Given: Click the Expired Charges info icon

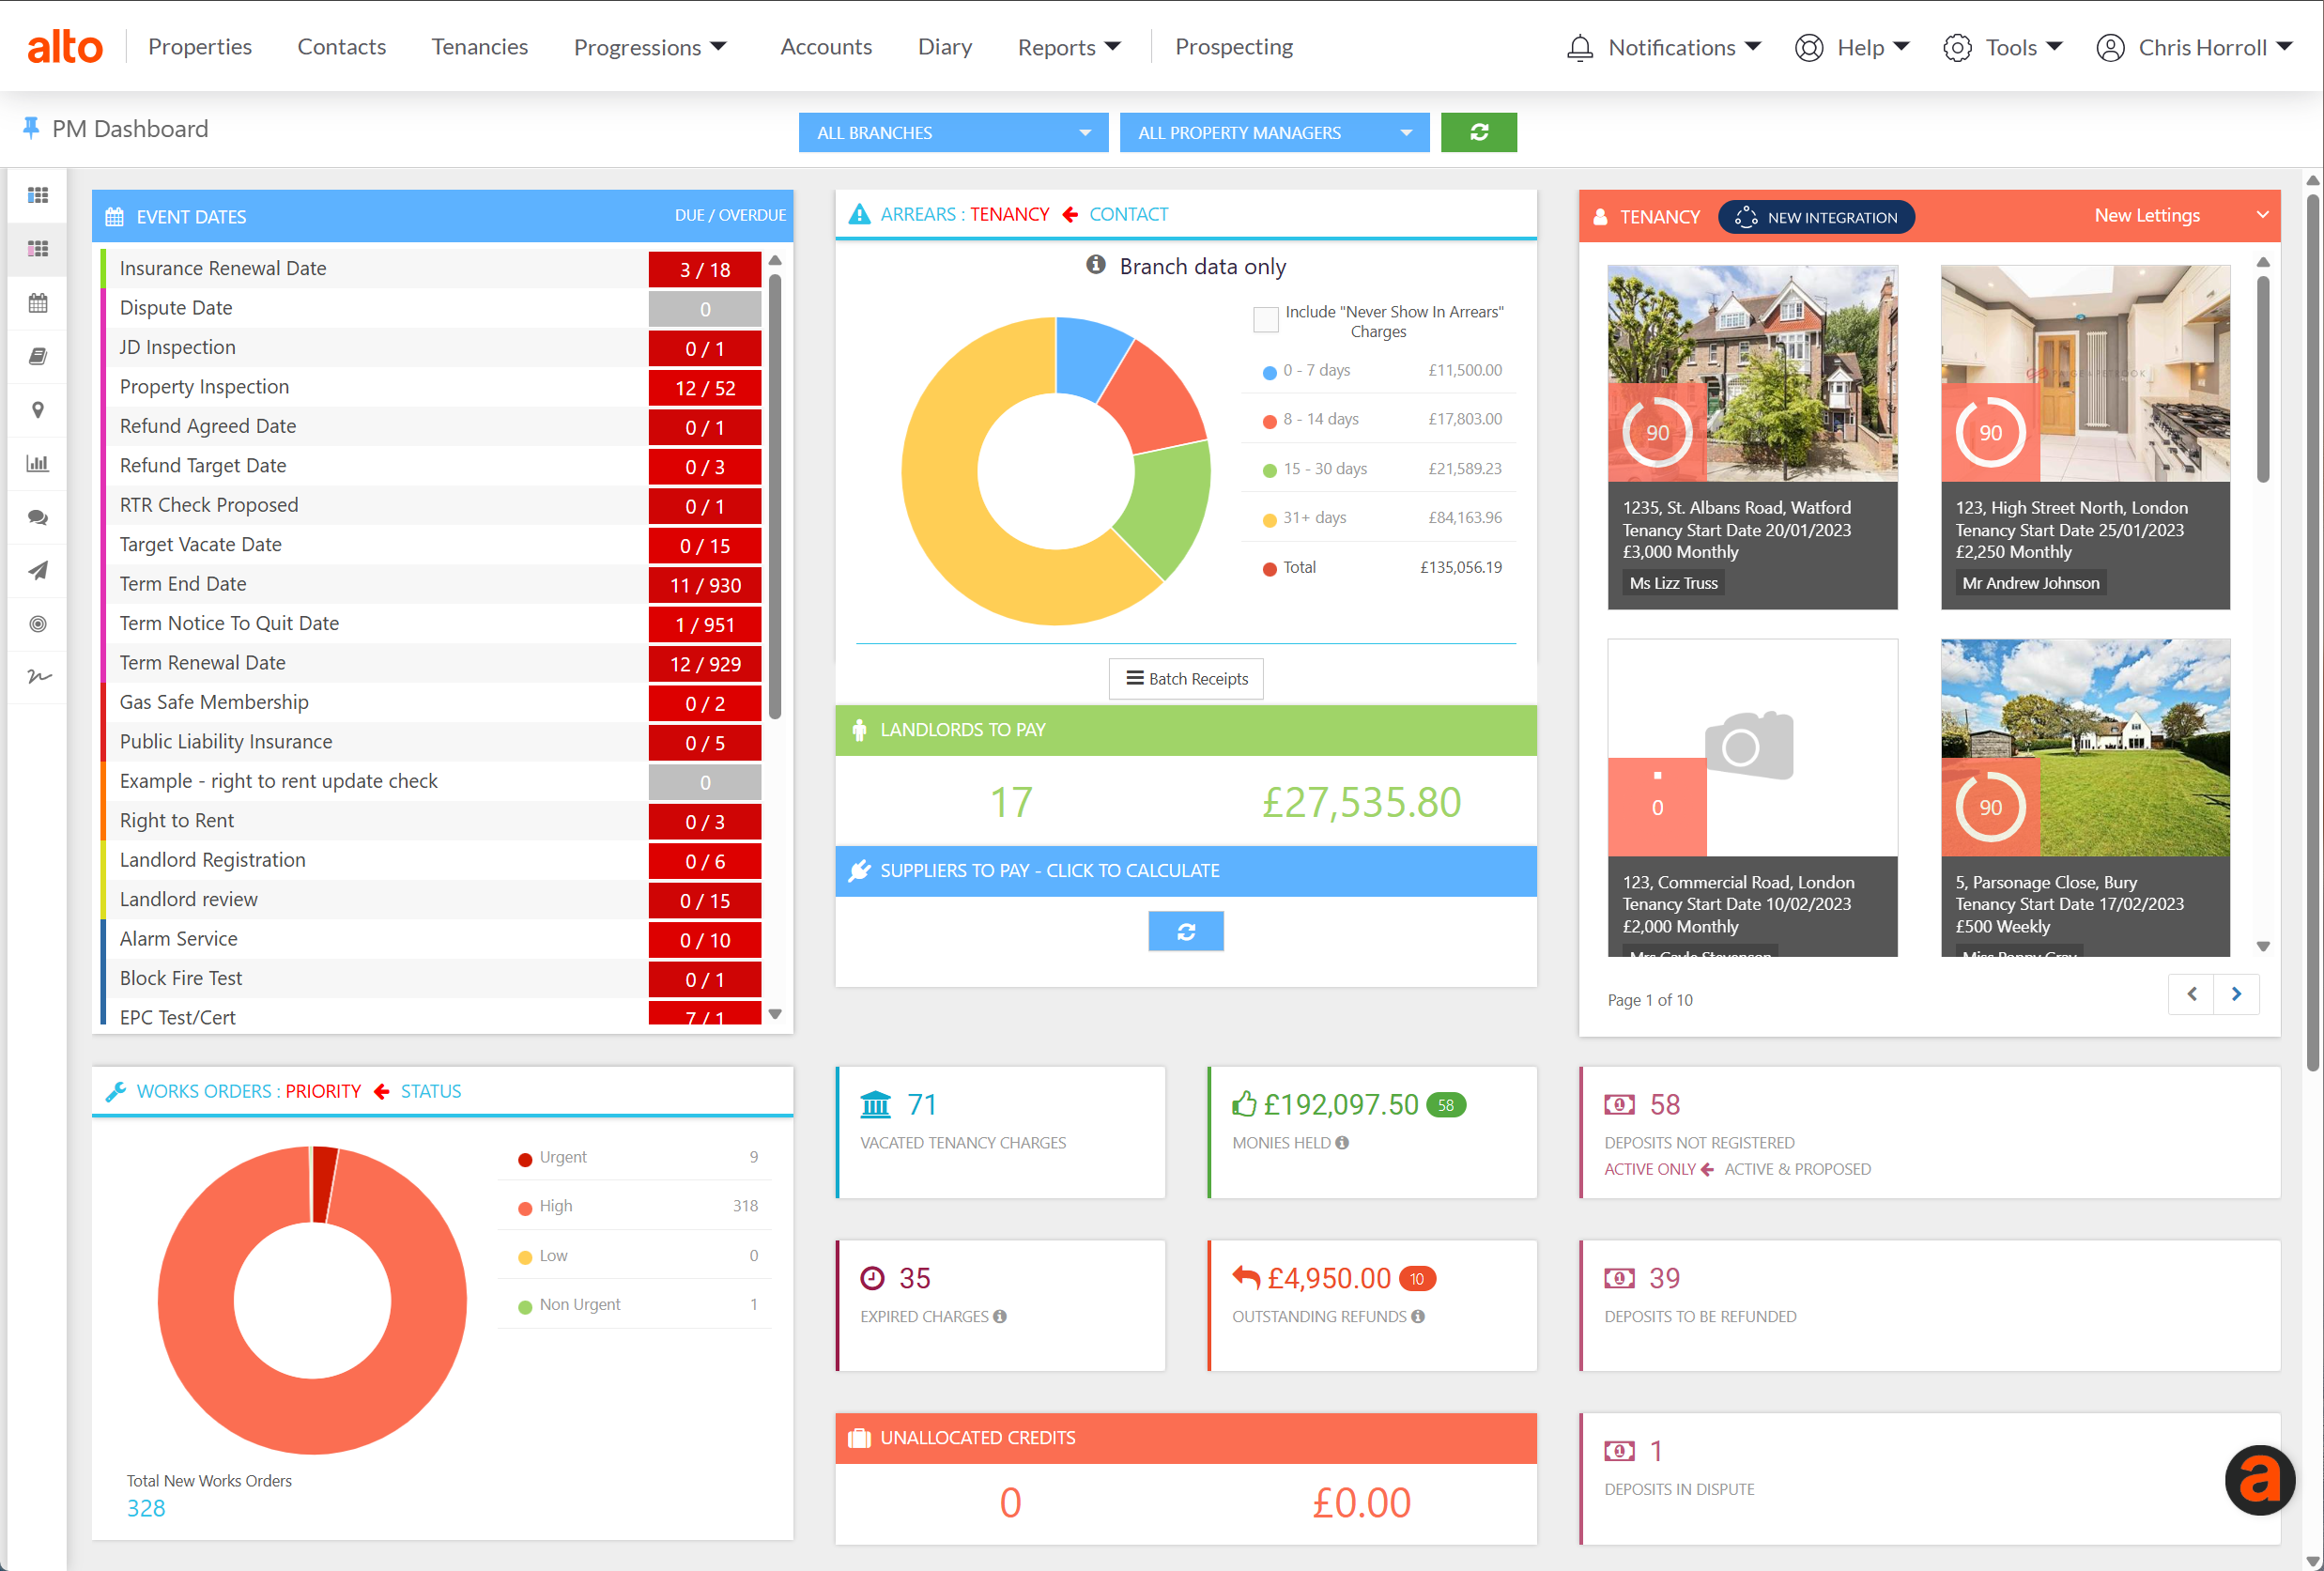Looking at the screenshot, I should [1000, 1316].
